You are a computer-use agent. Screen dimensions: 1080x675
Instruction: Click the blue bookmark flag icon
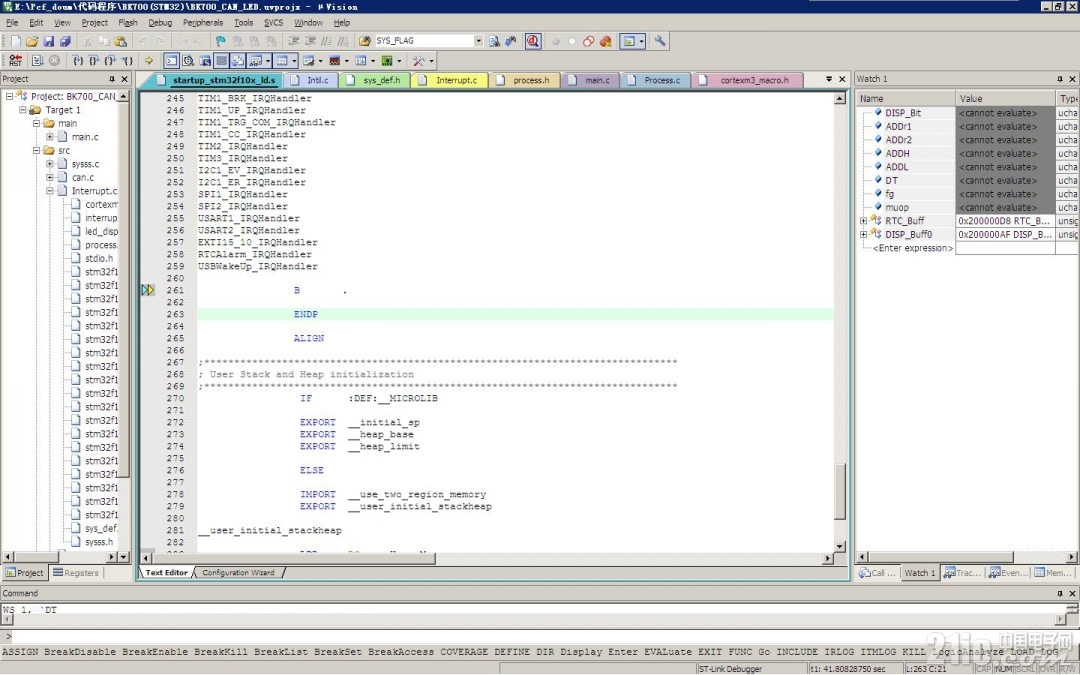pyautogui.click(x=220, y=41)
